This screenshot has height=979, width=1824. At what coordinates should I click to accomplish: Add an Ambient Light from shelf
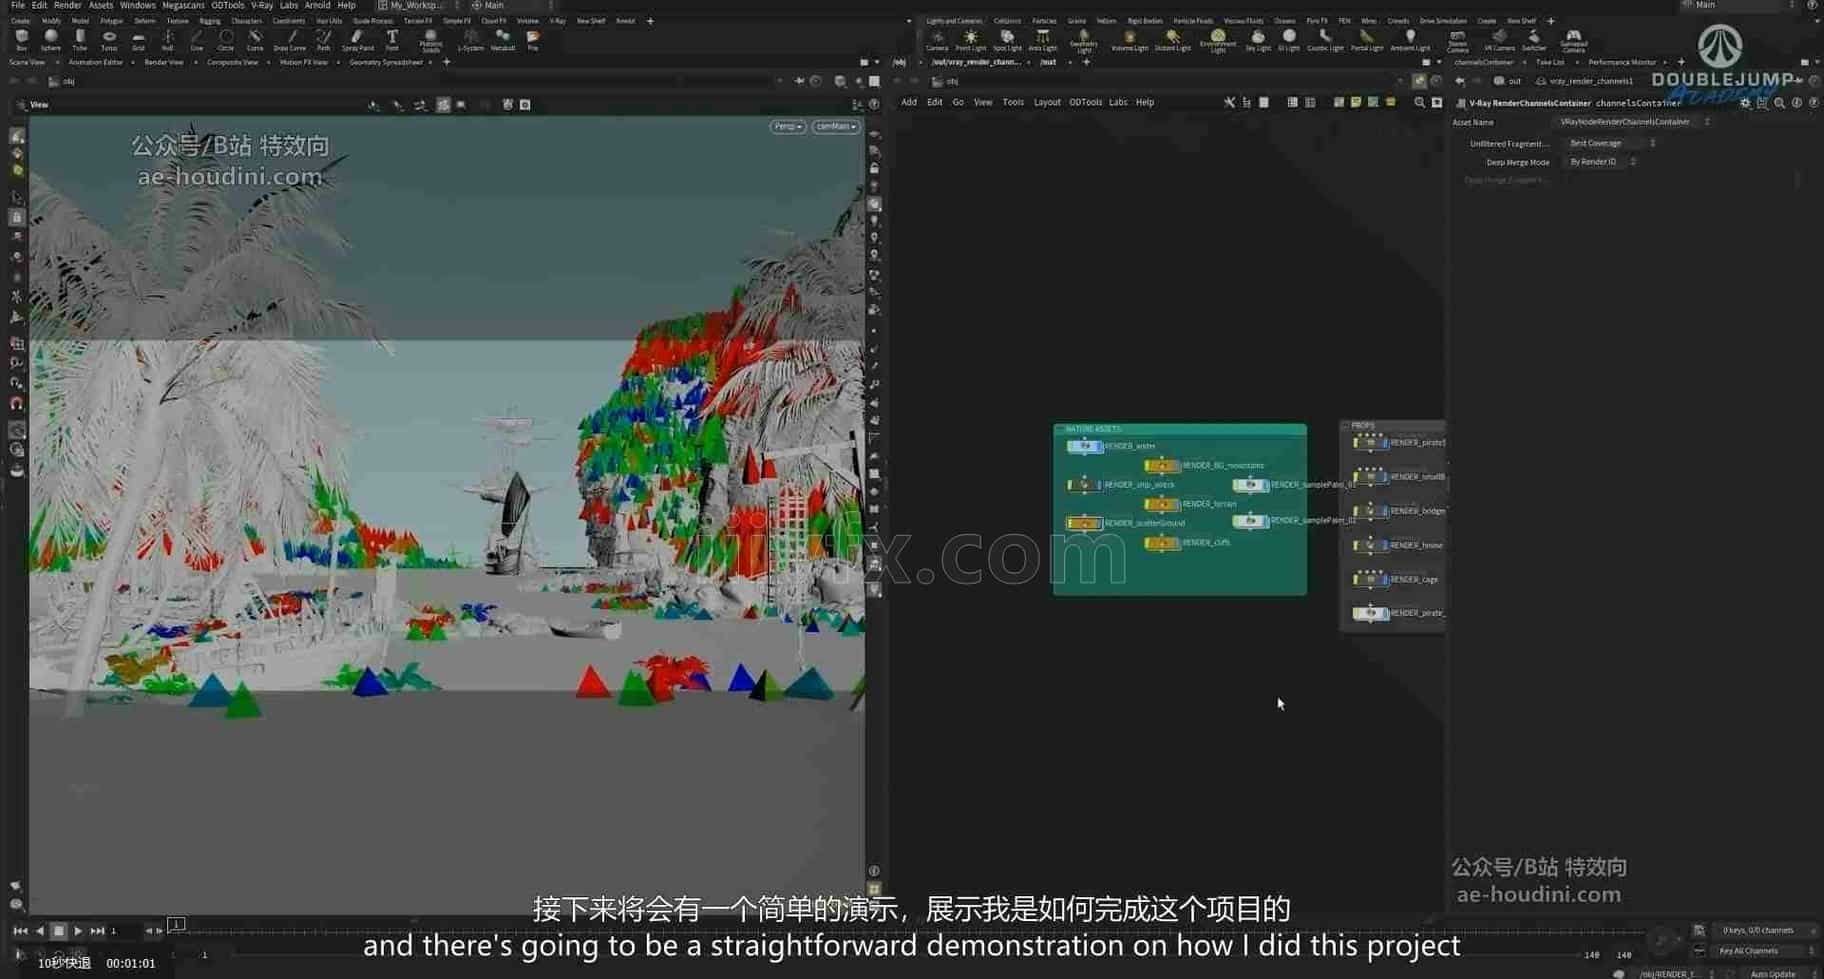point(1410,40)
